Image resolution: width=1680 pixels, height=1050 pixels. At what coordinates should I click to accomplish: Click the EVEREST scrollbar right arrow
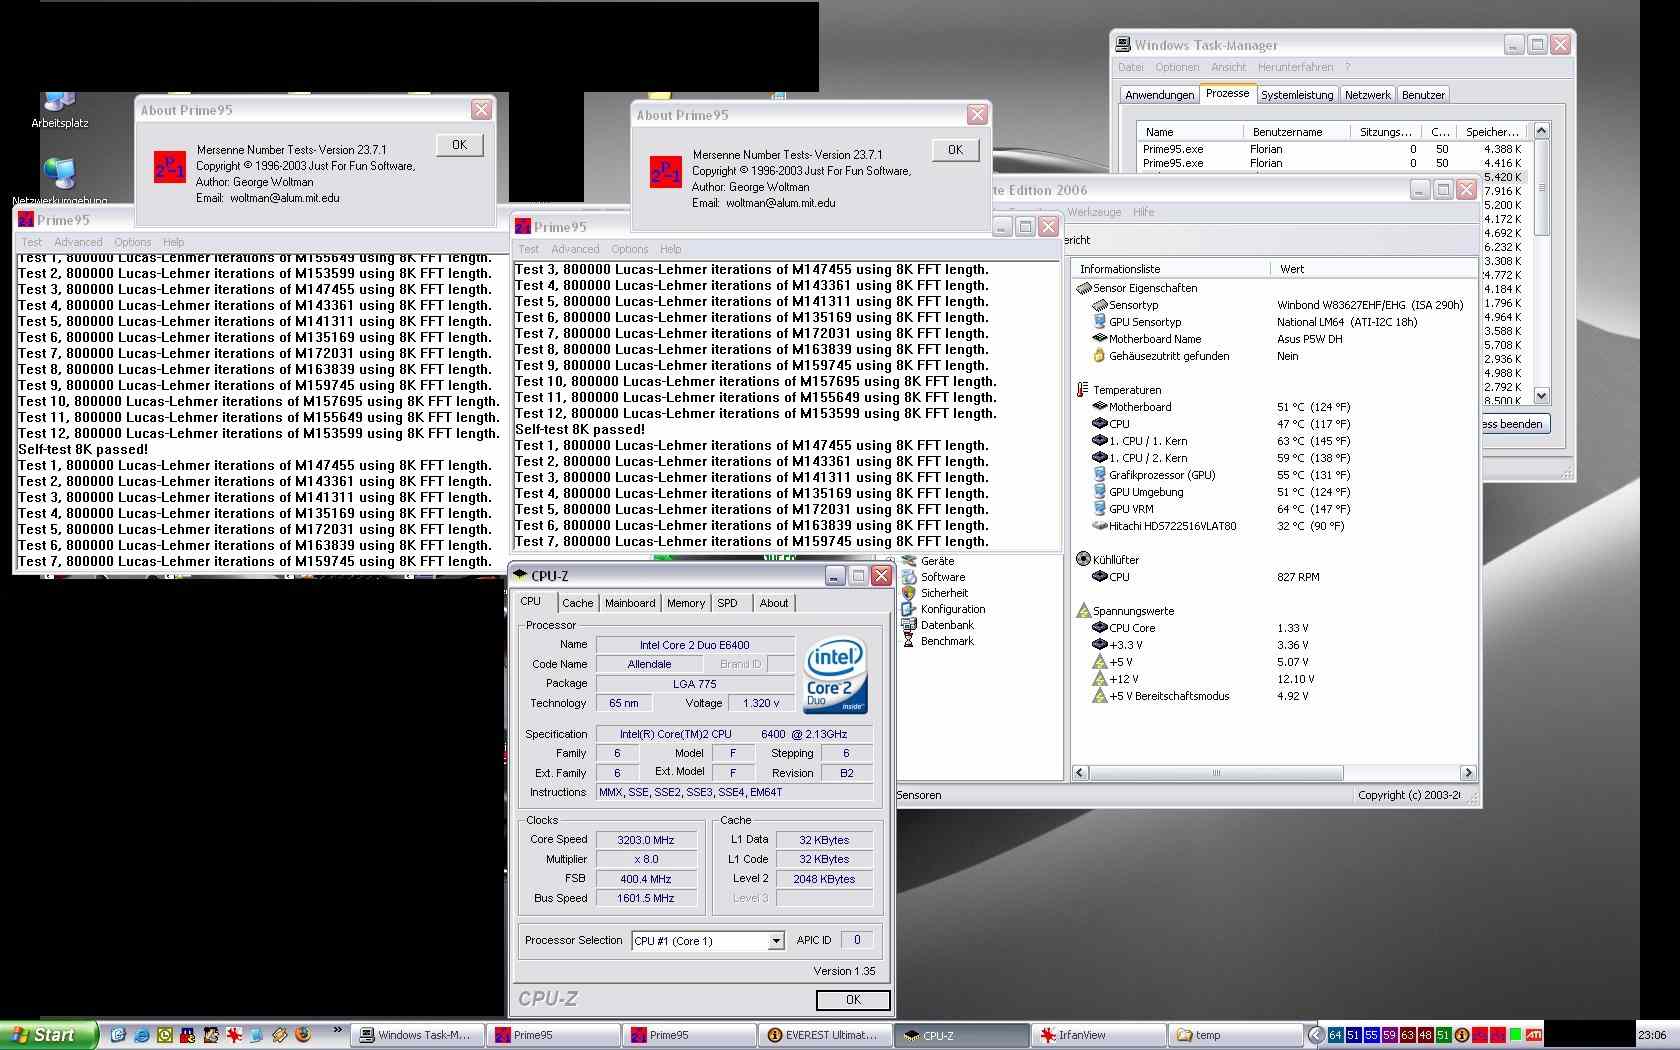coord(1468,773)
